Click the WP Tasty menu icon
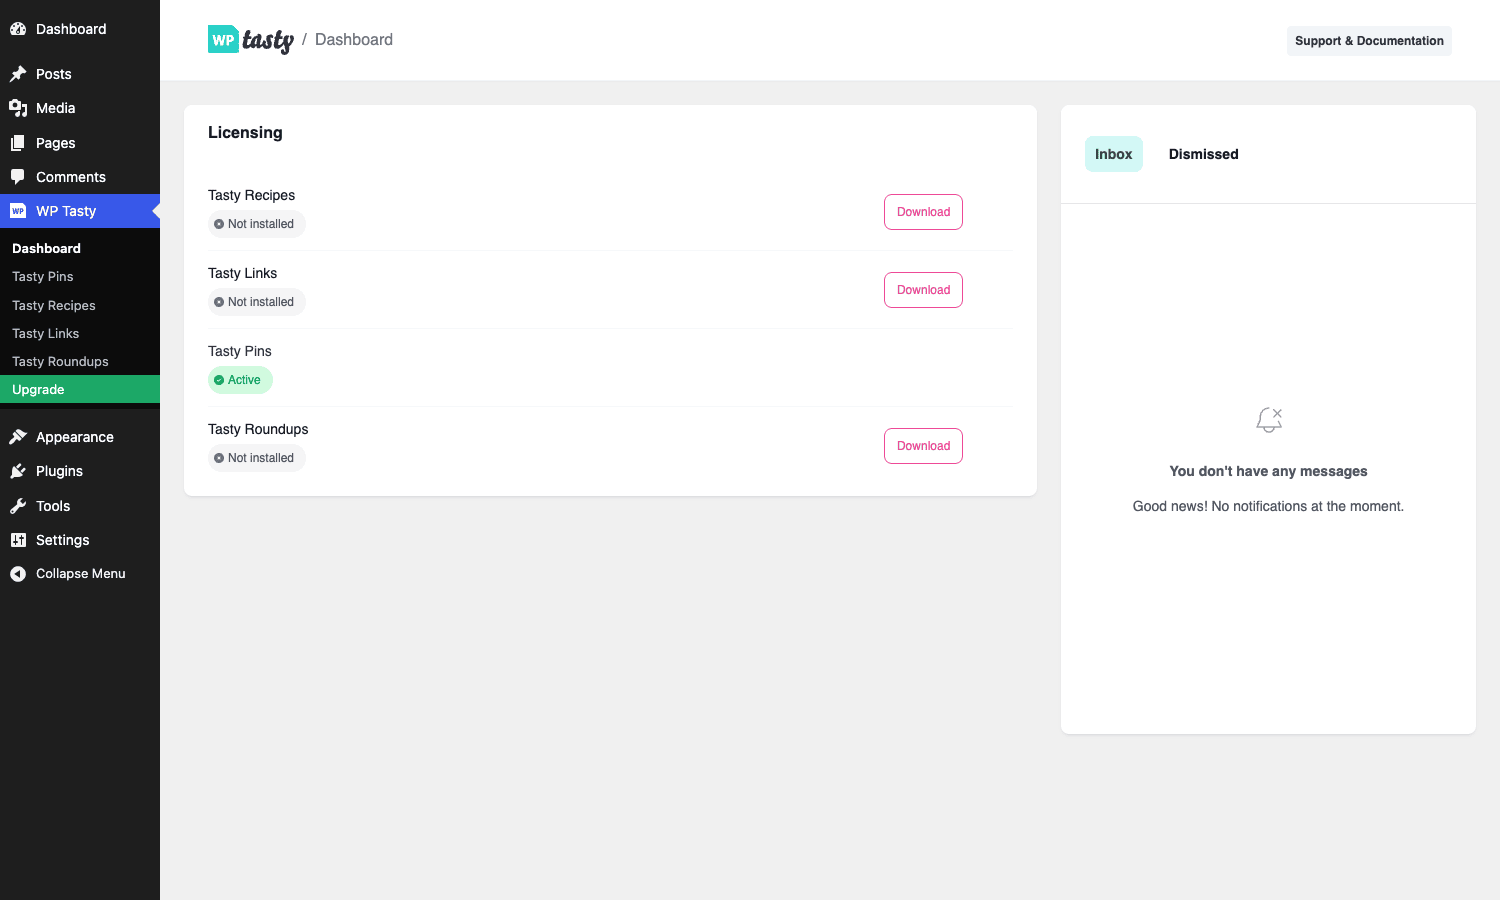1500x900 pixels. click(x=18, y=211)
